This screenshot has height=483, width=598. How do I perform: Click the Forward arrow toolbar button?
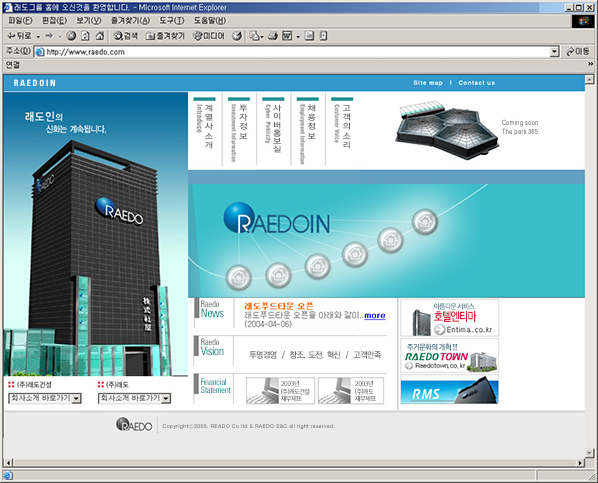coord(49,36)
